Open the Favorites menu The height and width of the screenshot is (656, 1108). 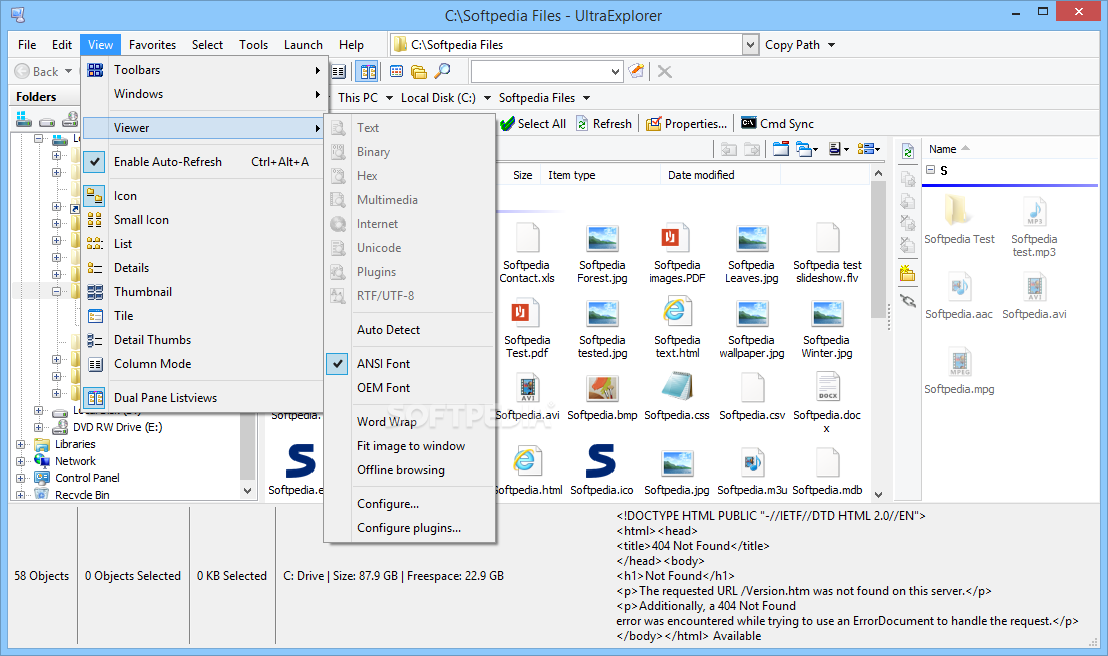[x=152, y=45]
